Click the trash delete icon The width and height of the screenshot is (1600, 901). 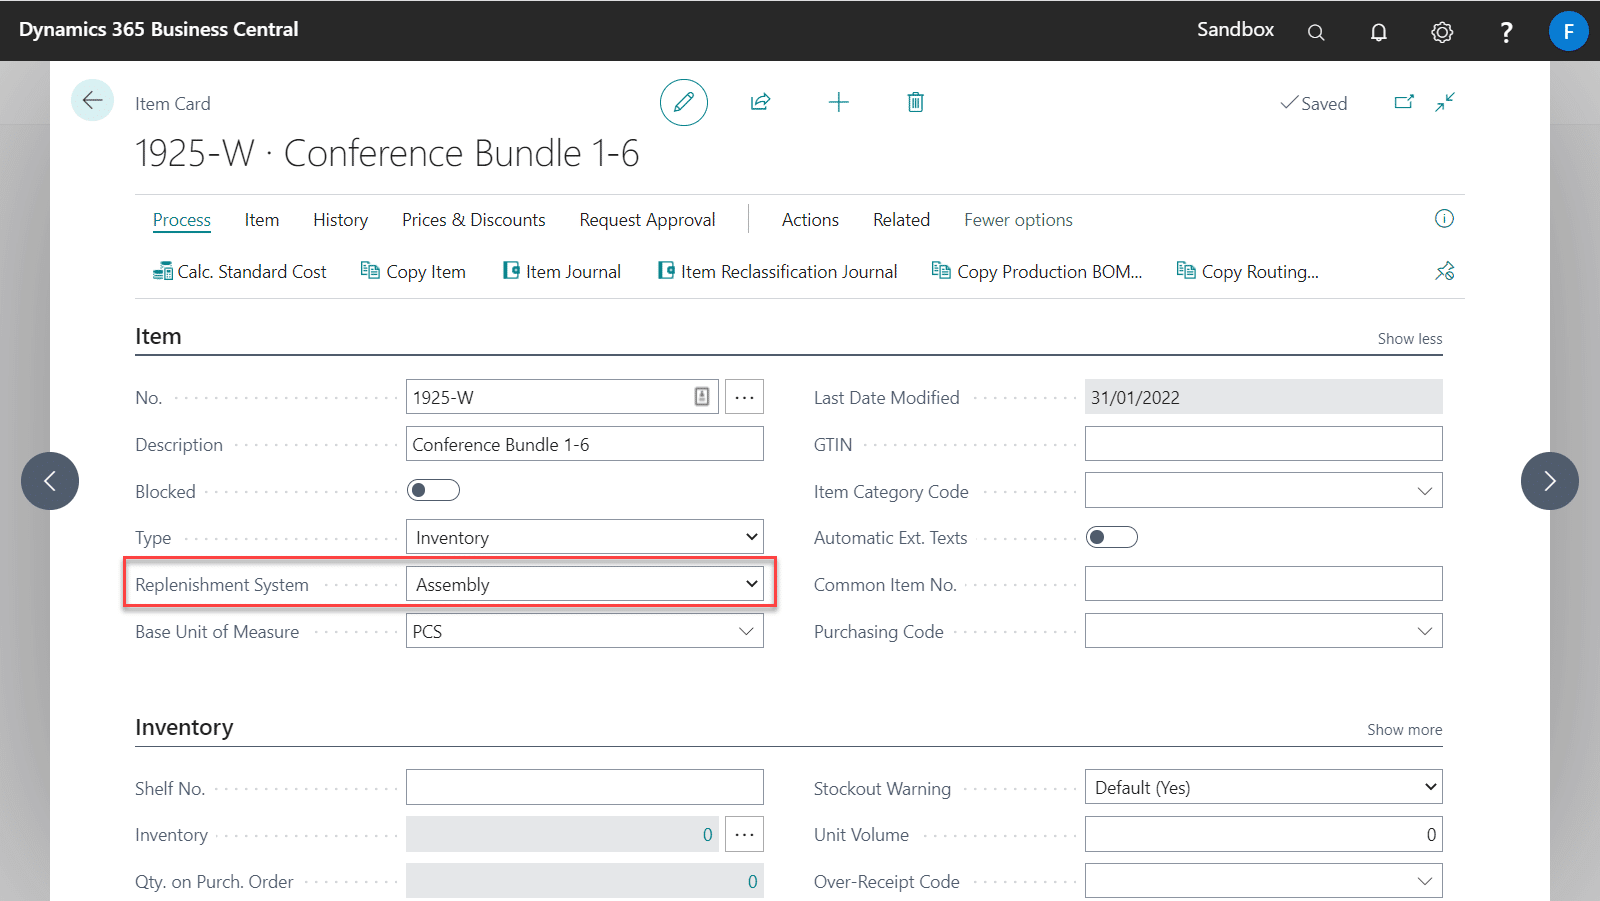pyautogui.click(x=915, y=102)
